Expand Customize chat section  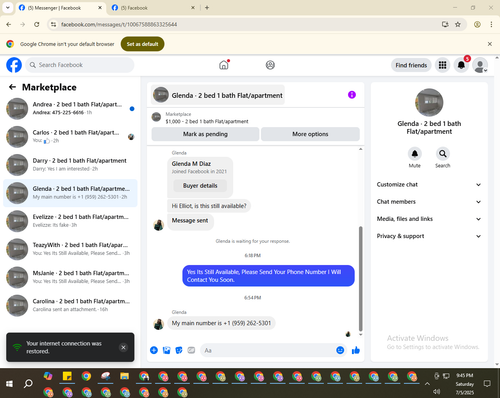coord(429,185)
